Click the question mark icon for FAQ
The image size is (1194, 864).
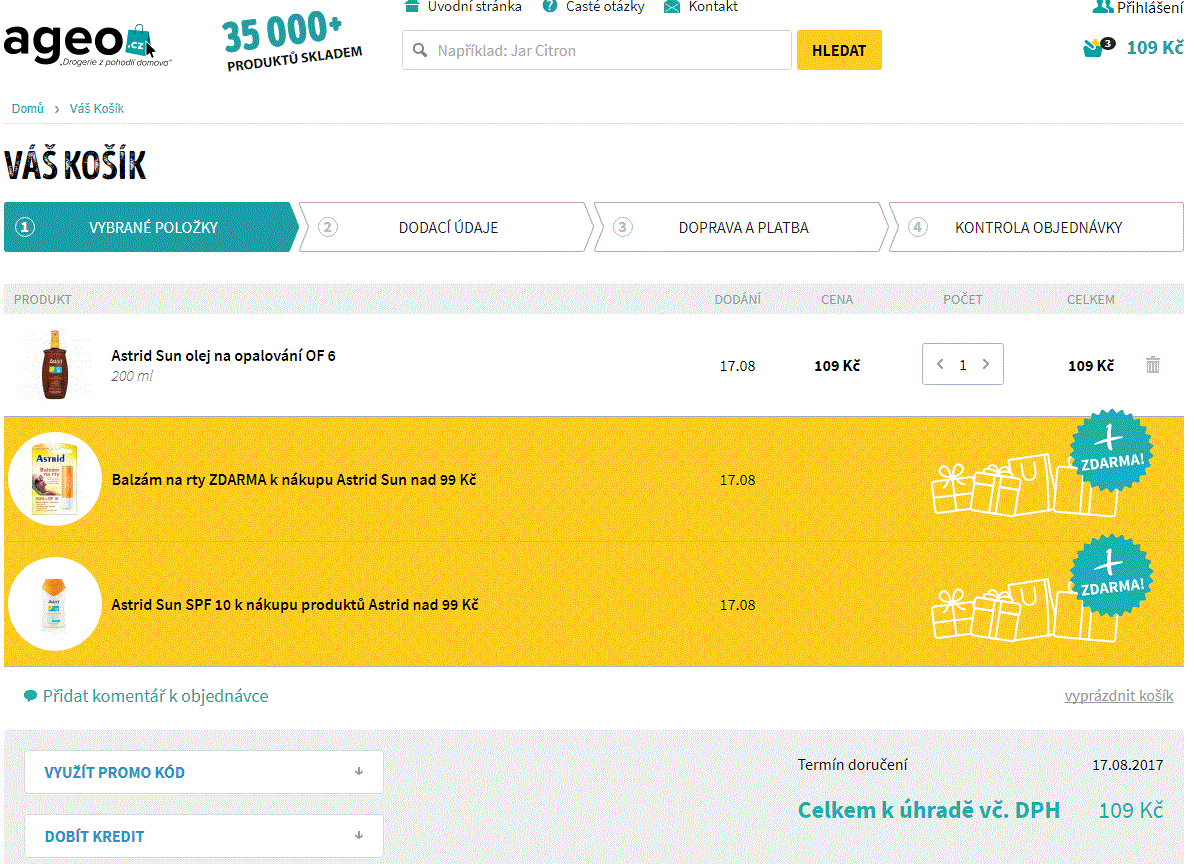(x=550, y=7)
